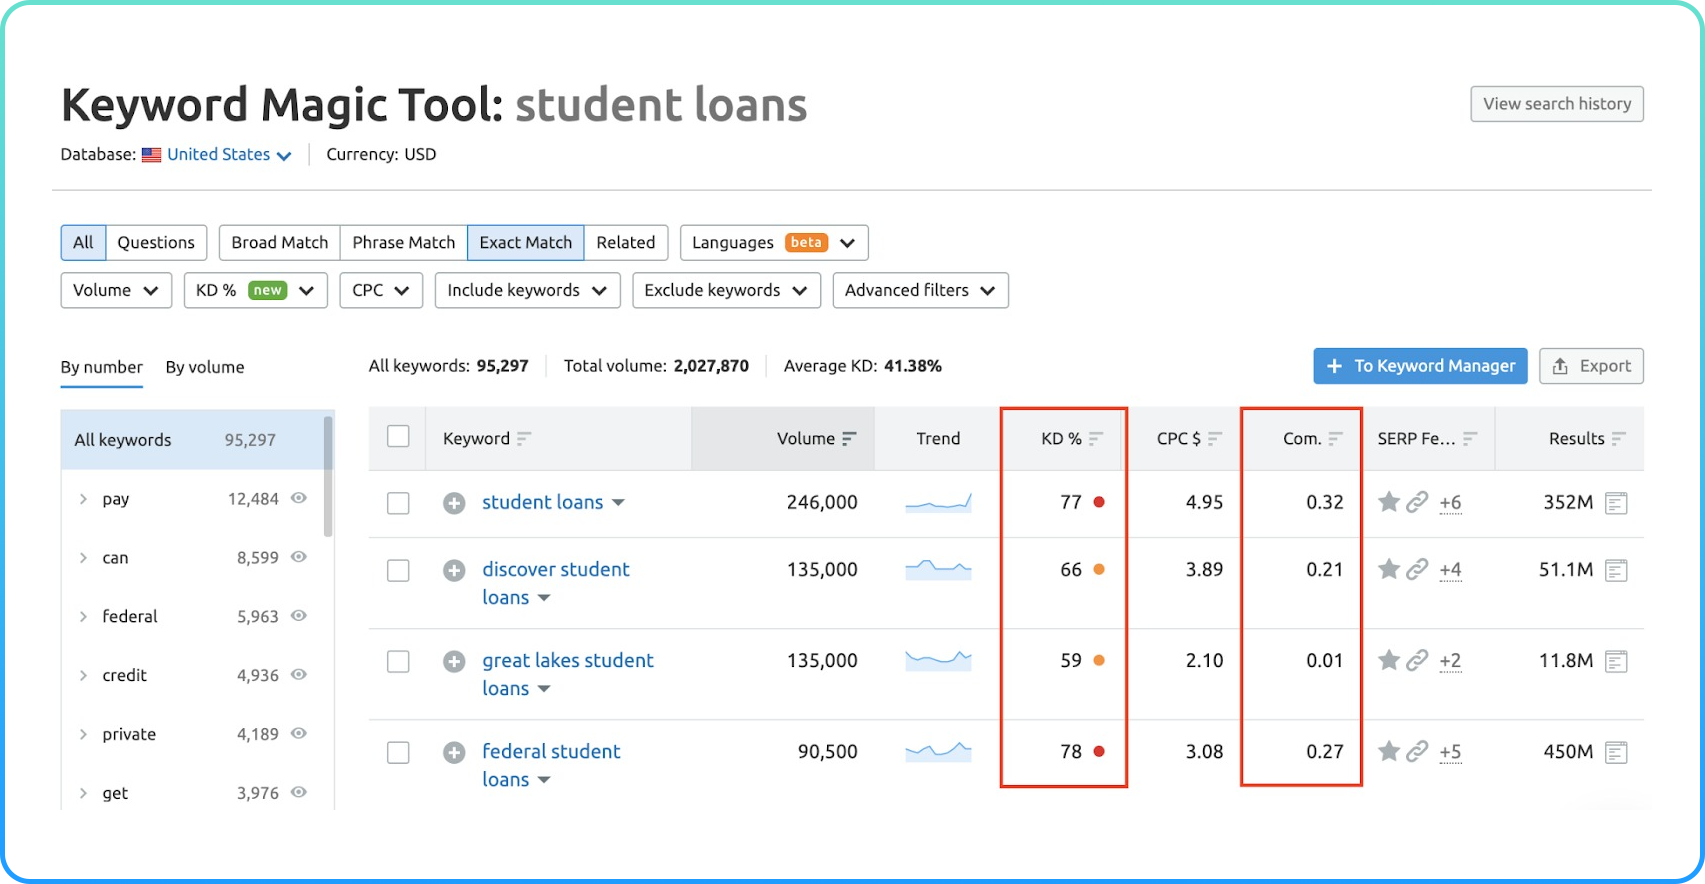Click SERP results icon for student loans row
1705x884 pixels.
1615,503
